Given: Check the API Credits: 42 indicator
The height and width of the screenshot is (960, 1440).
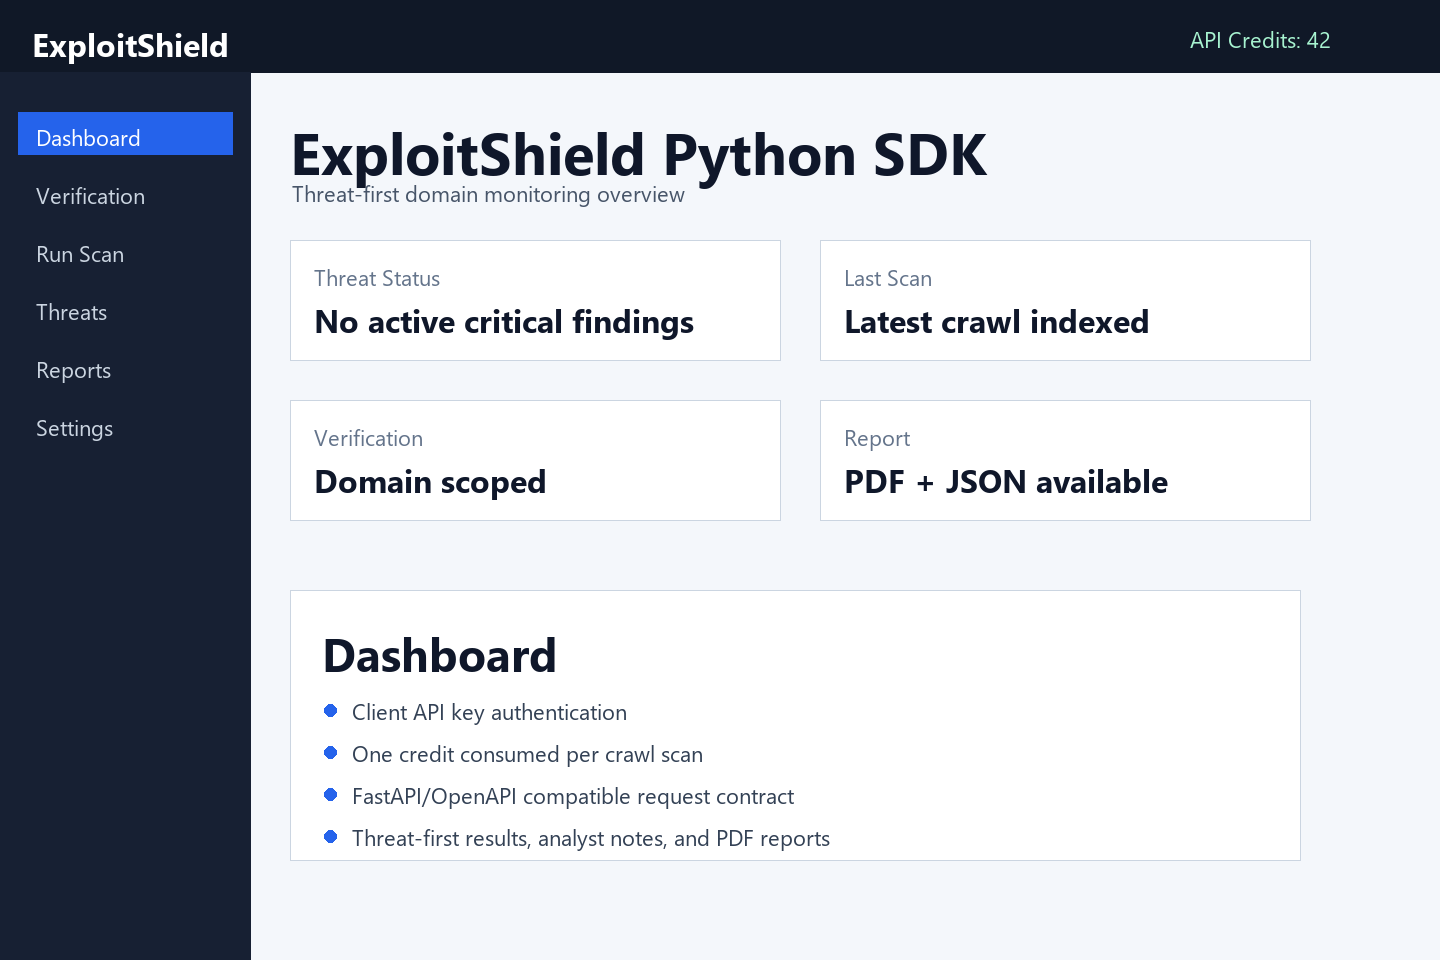Looking at the screenshot, I should pos(1260,40).
